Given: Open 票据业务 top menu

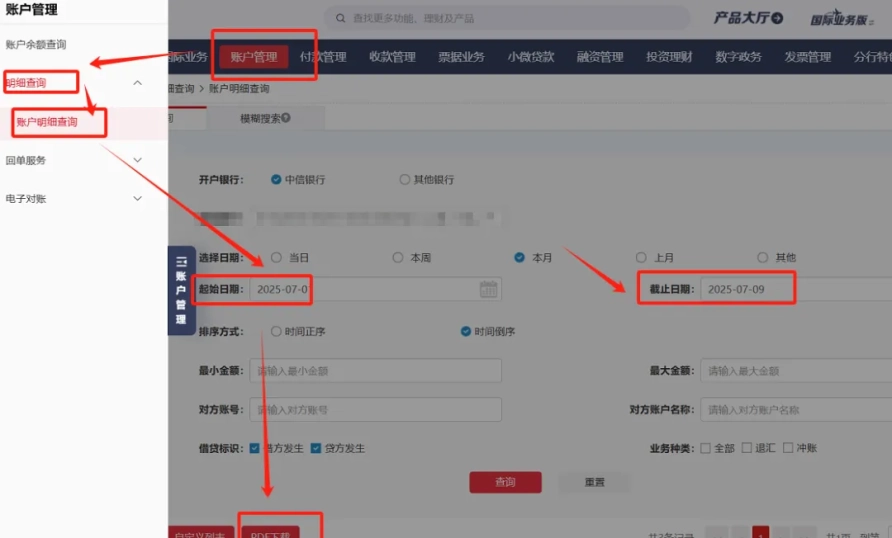Looking at the screenshot, I should (461, 57).
